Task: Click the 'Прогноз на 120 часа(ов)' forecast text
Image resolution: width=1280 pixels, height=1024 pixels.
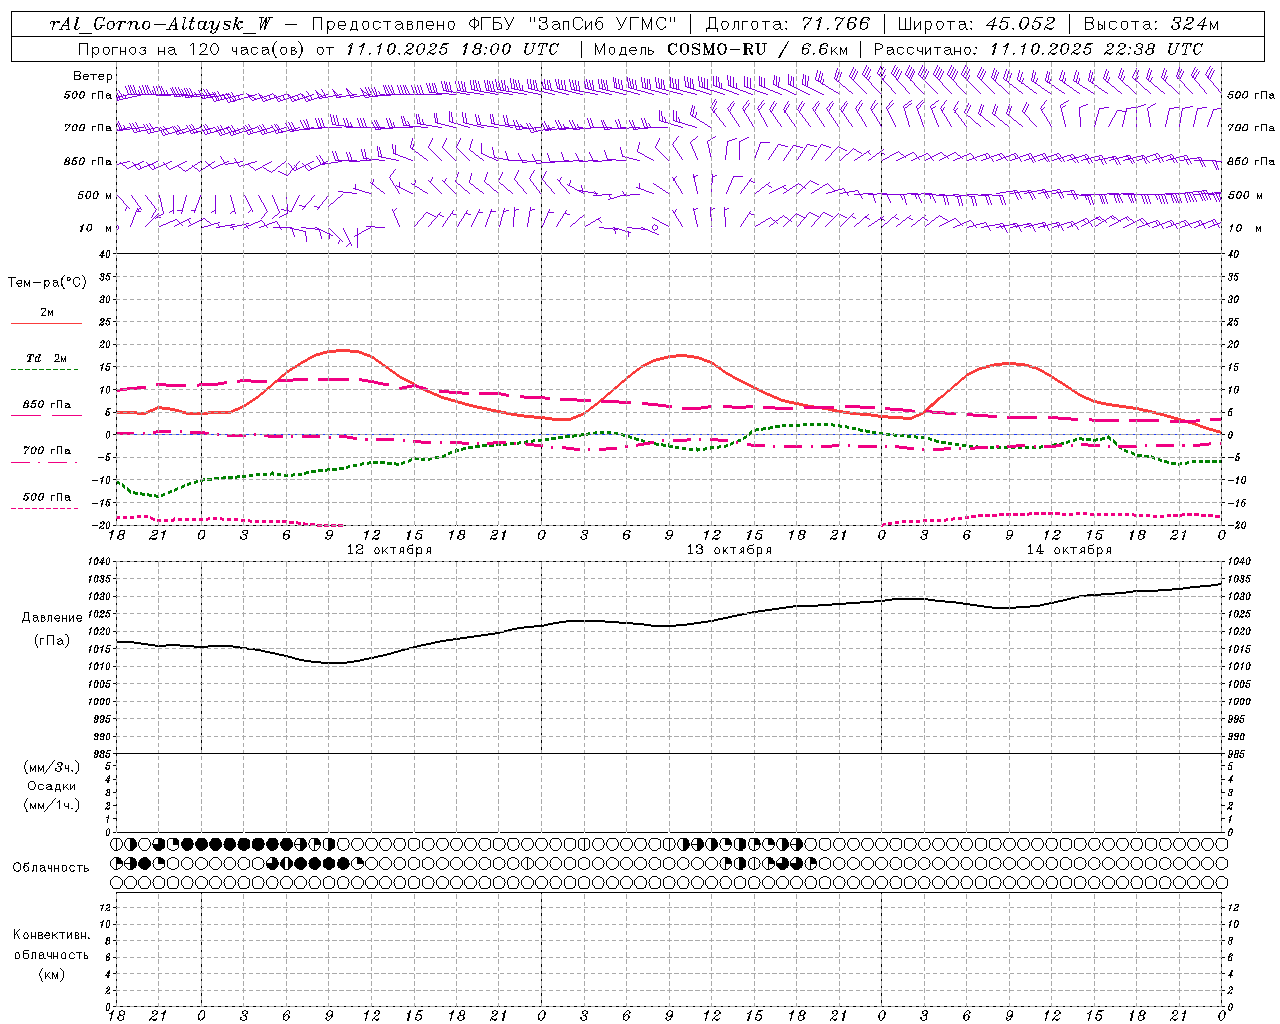Action: pyautogui.click(x=192, y=49)
